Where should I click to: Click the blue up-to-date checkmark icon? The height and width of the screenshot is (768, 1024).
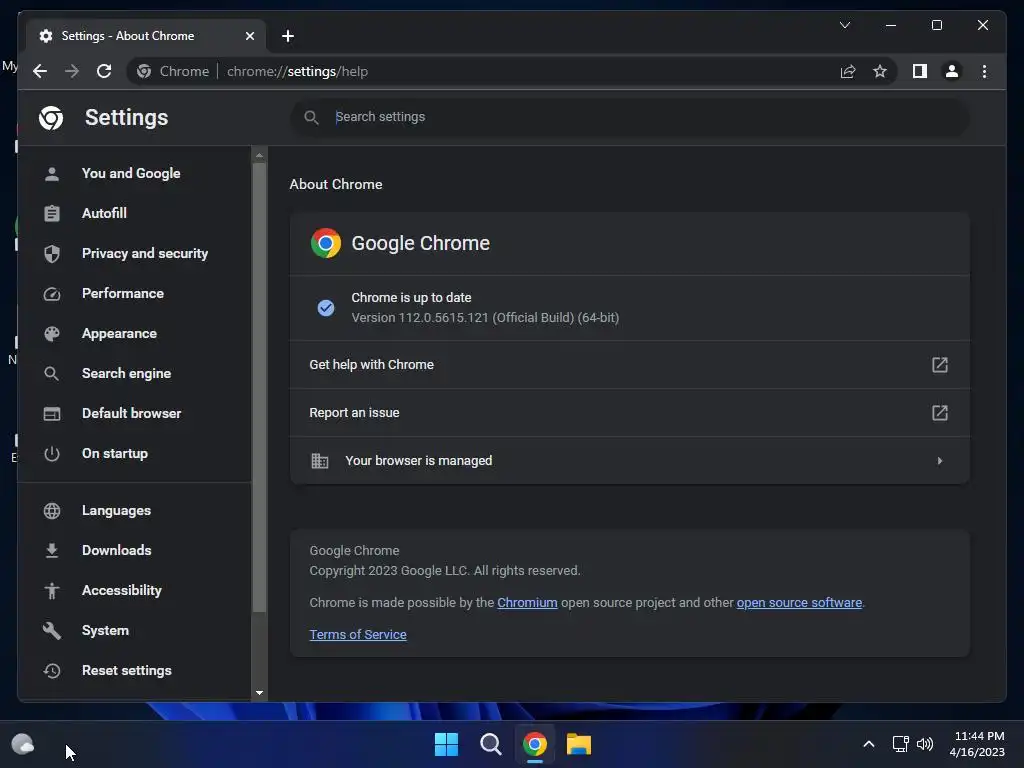(x=325, y=308)
